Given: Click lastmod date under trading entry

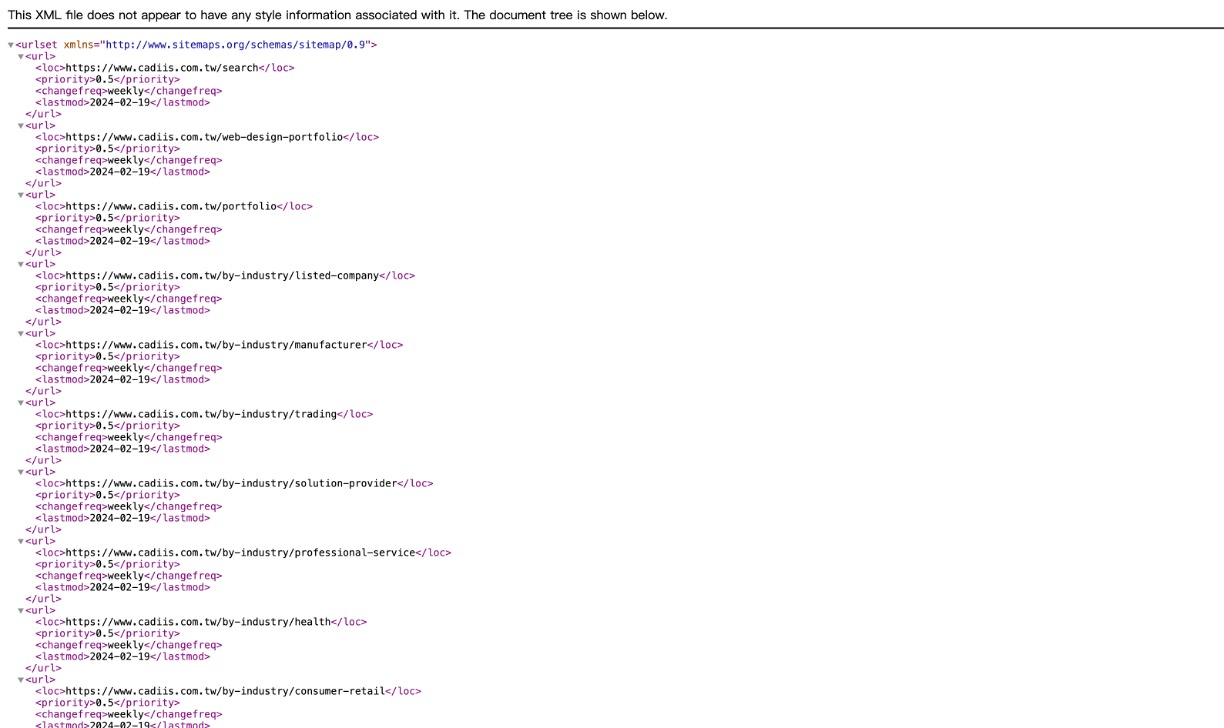Looking at the screenshot, I should (x=120, y=449).
